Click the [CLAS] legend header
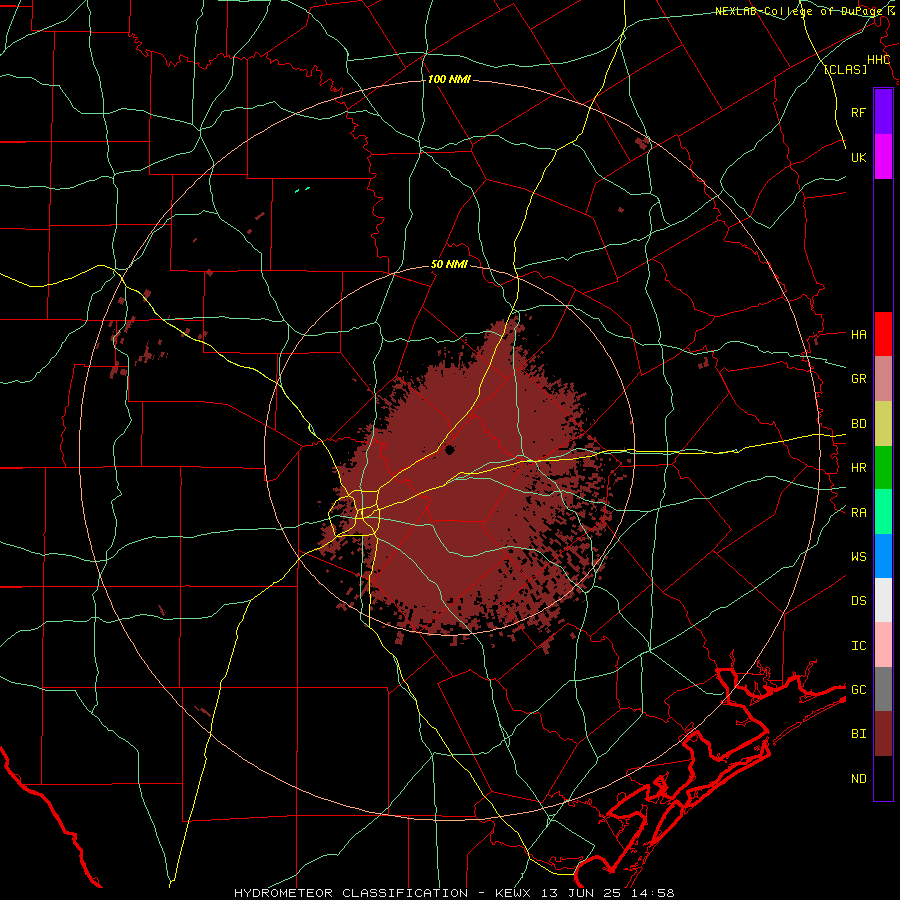900x900 pixels. click(x=845, y=70)
